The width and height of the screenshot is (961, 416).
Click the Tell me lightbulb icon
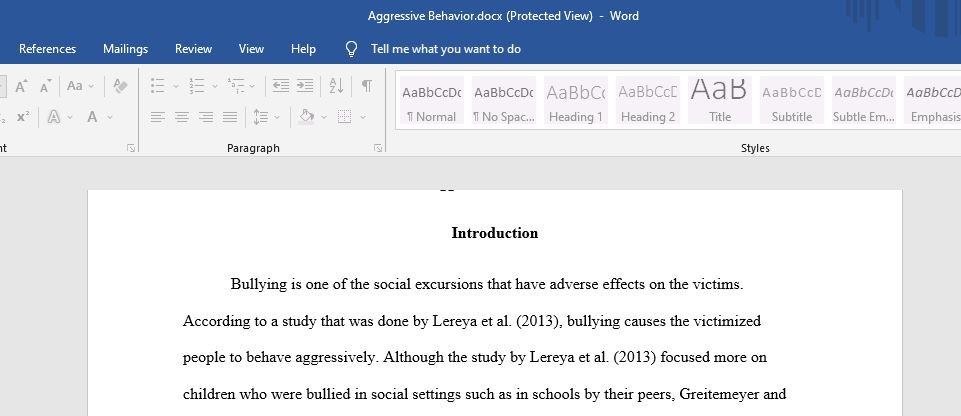[351, 49]
